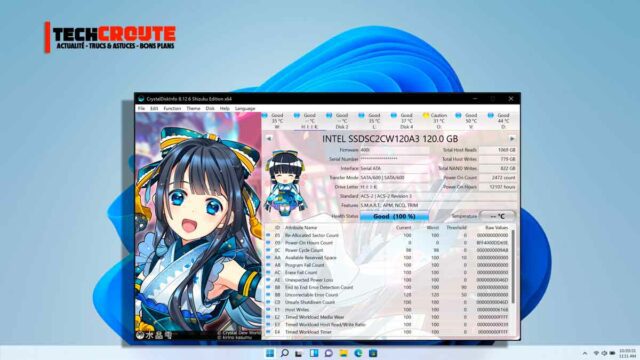Go to next disk with right arrow
The height and width of the screenshot is (360, 640).
(x=512, y=139)
